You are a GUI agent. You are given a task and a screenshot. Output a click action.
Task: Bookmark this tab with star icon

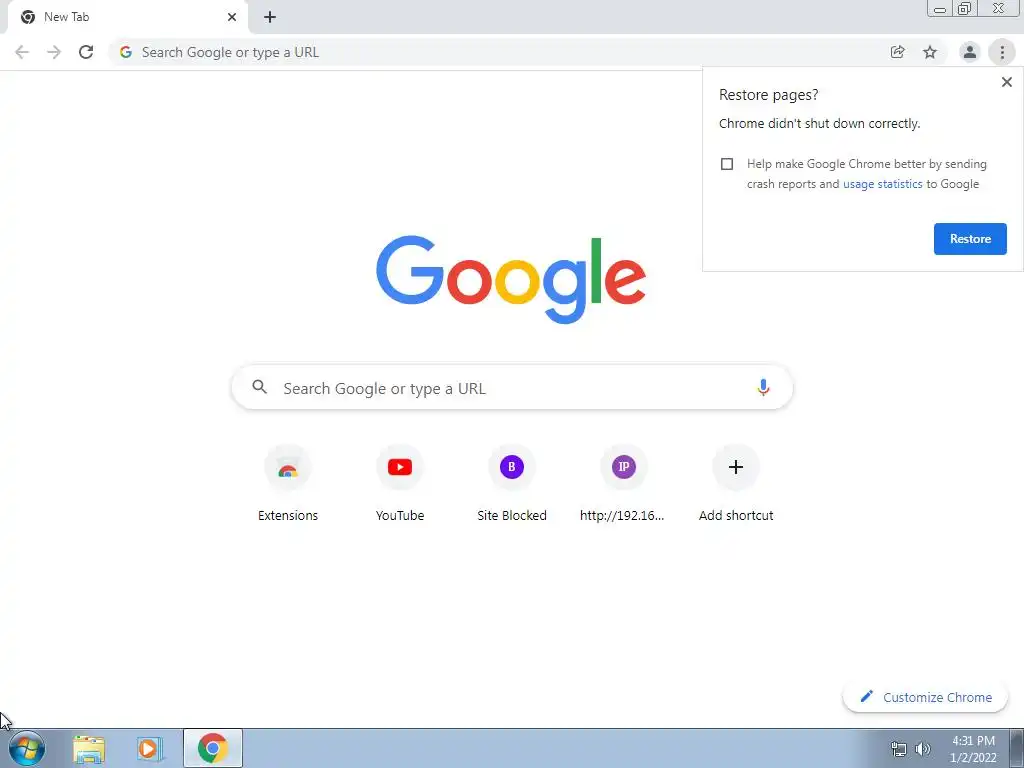pyautogui.click(x=930, y=52)
